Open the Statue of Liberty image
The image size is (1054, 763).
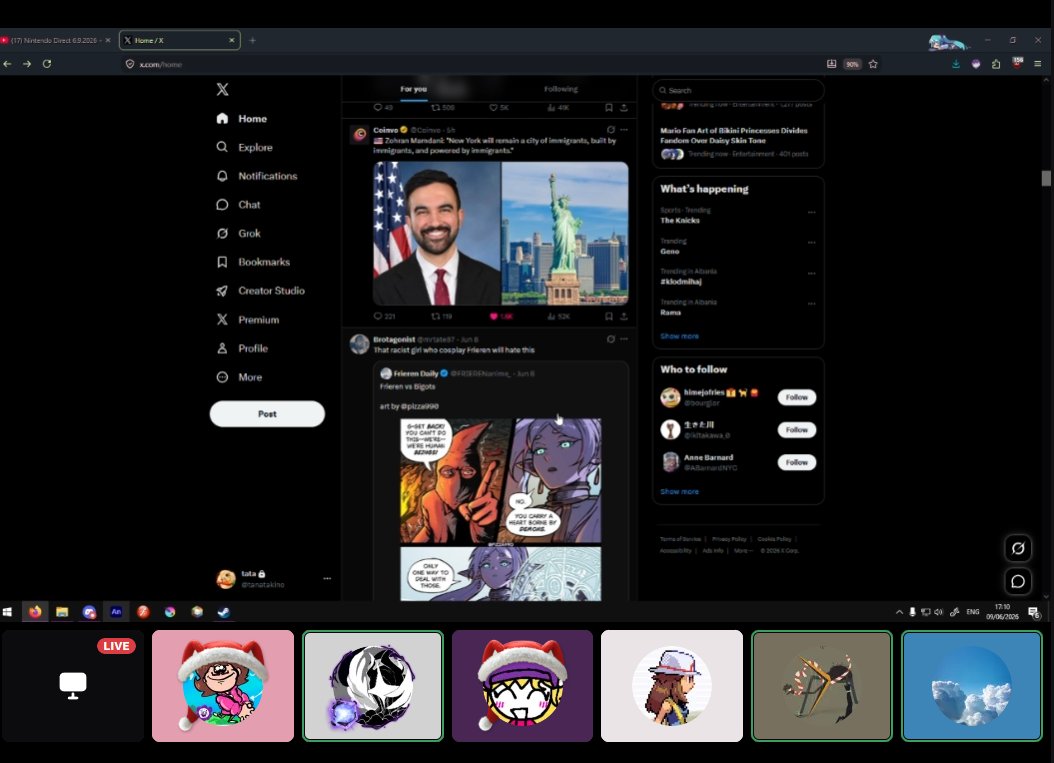[565, 233]
